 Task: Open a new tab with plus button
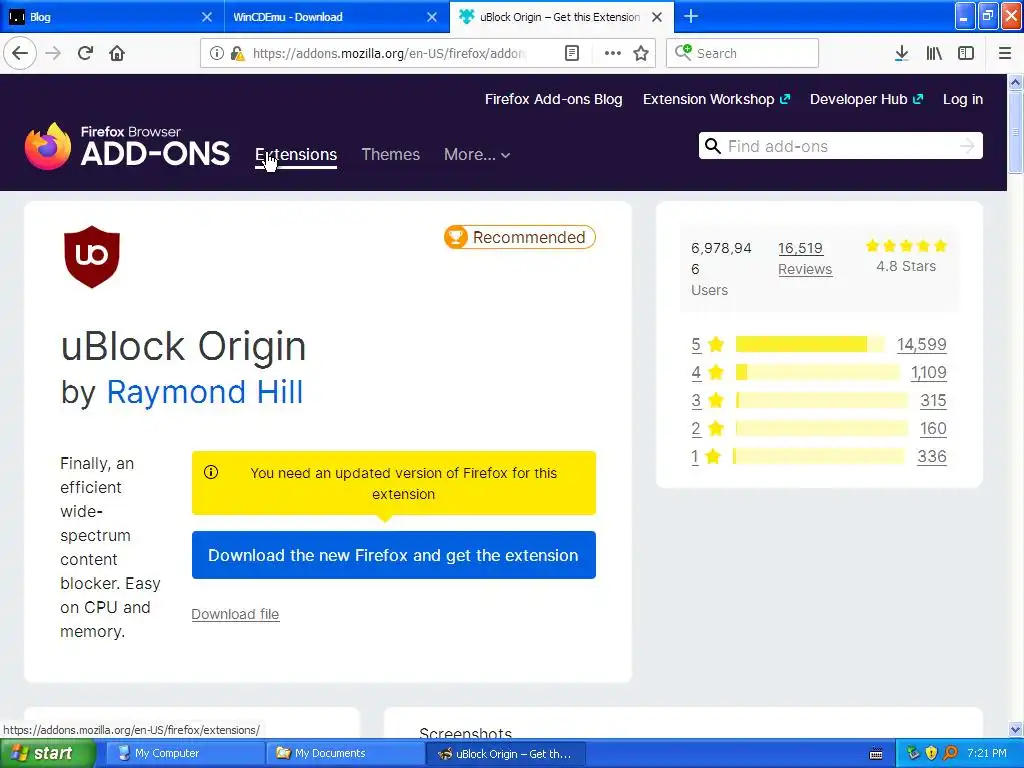(691, 16)
